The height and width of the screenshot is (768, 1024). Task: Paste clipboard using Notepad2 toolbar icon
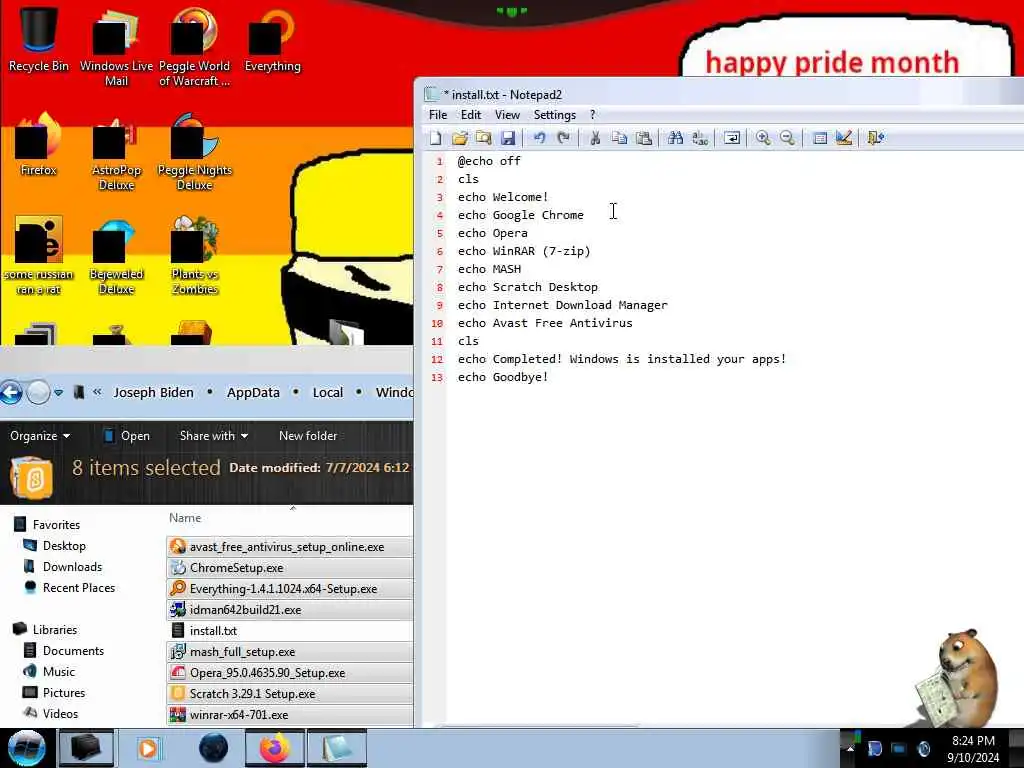644,138
